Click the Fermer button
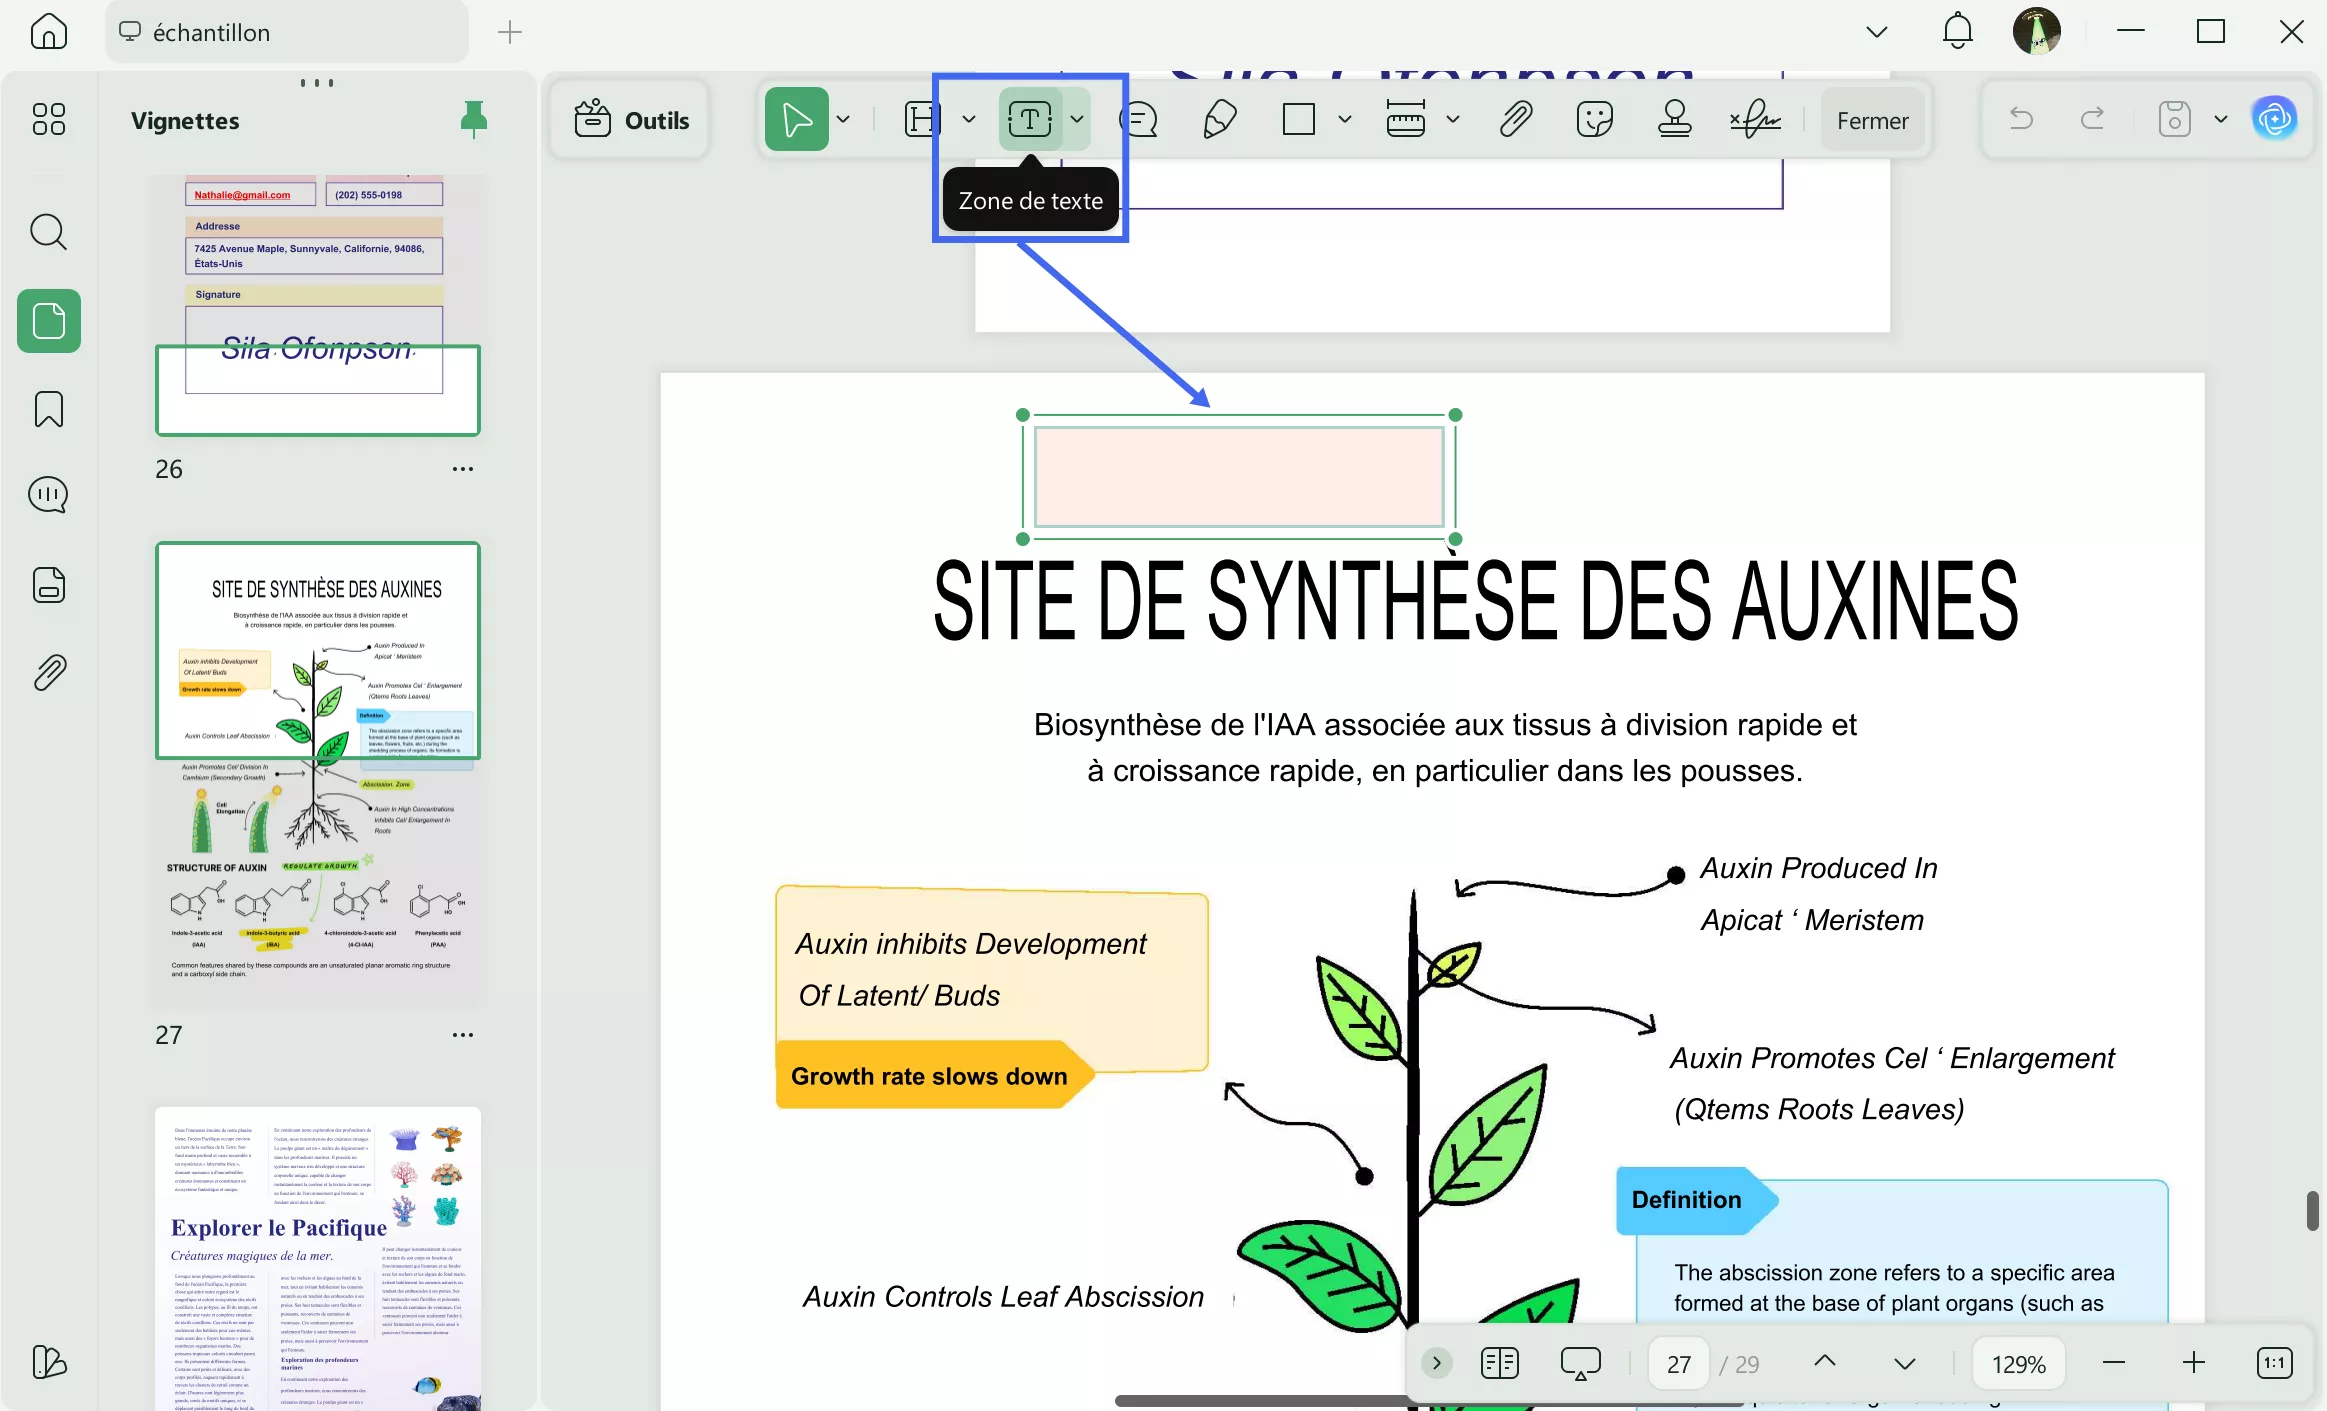 click(1871, 119)
